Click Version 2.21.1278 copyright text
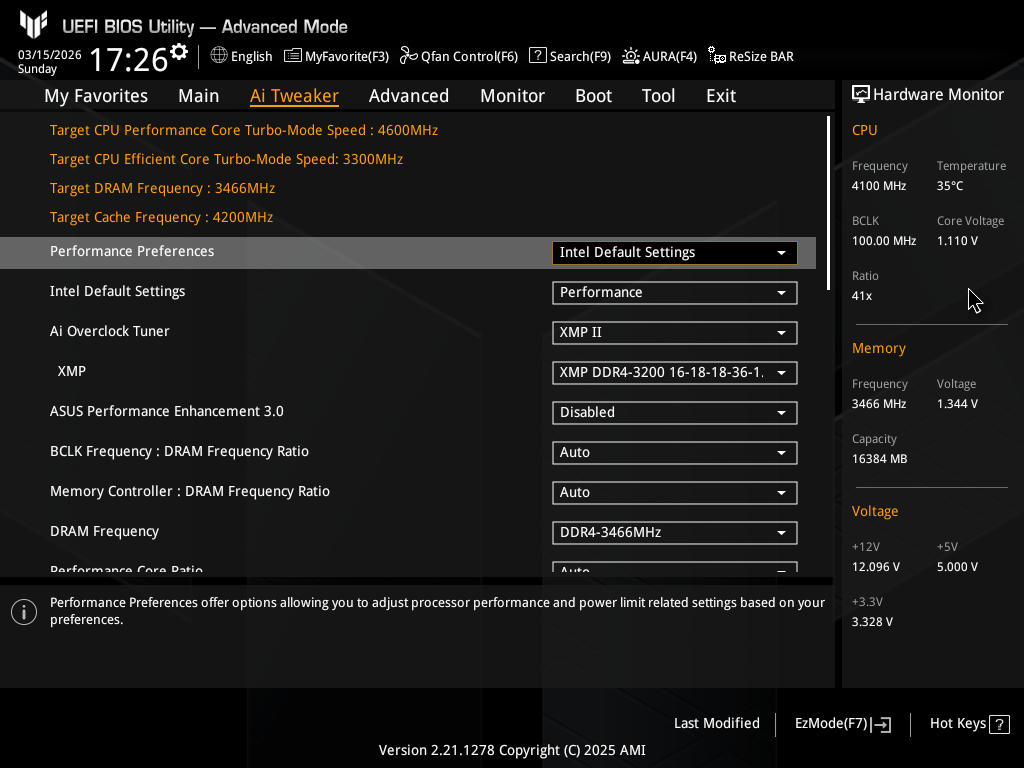The image size is (1024, 768). [x=512, y=750]
